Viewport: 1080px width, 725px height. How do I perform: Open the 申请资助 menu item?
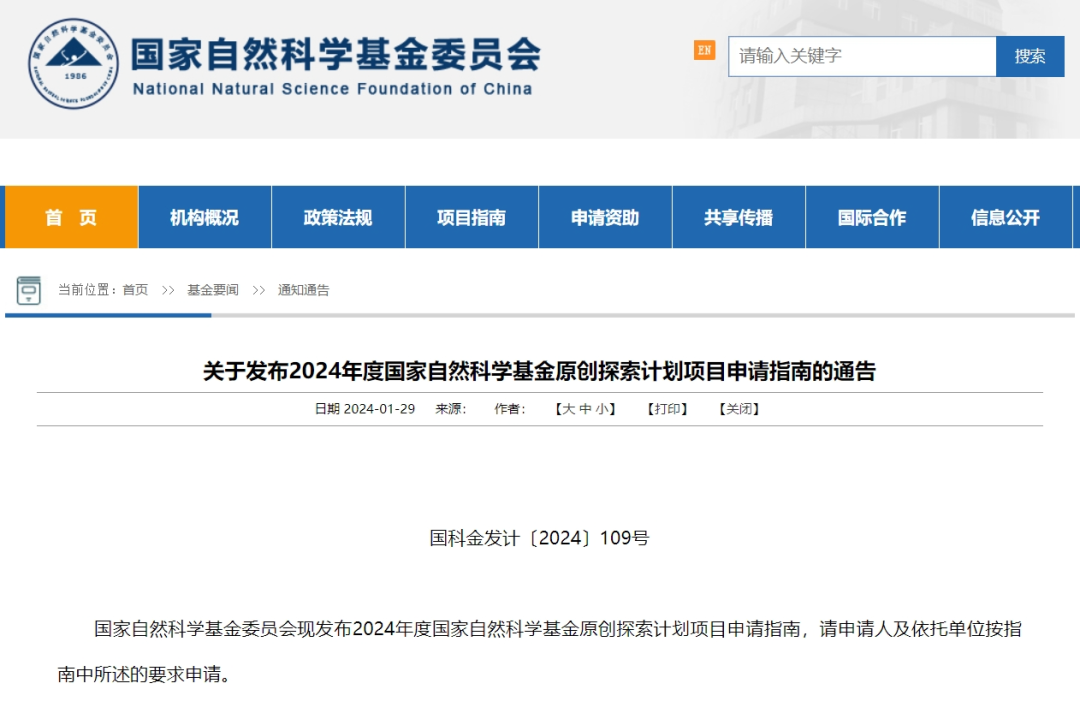[x=605, y=217]
